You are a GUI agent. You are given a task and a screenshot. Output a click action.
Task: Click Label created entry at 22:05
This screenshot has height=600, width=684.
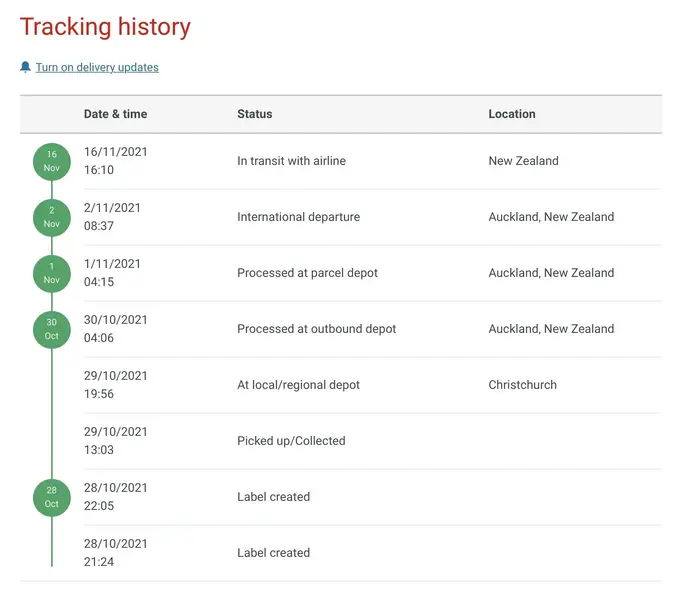[274, 497]
